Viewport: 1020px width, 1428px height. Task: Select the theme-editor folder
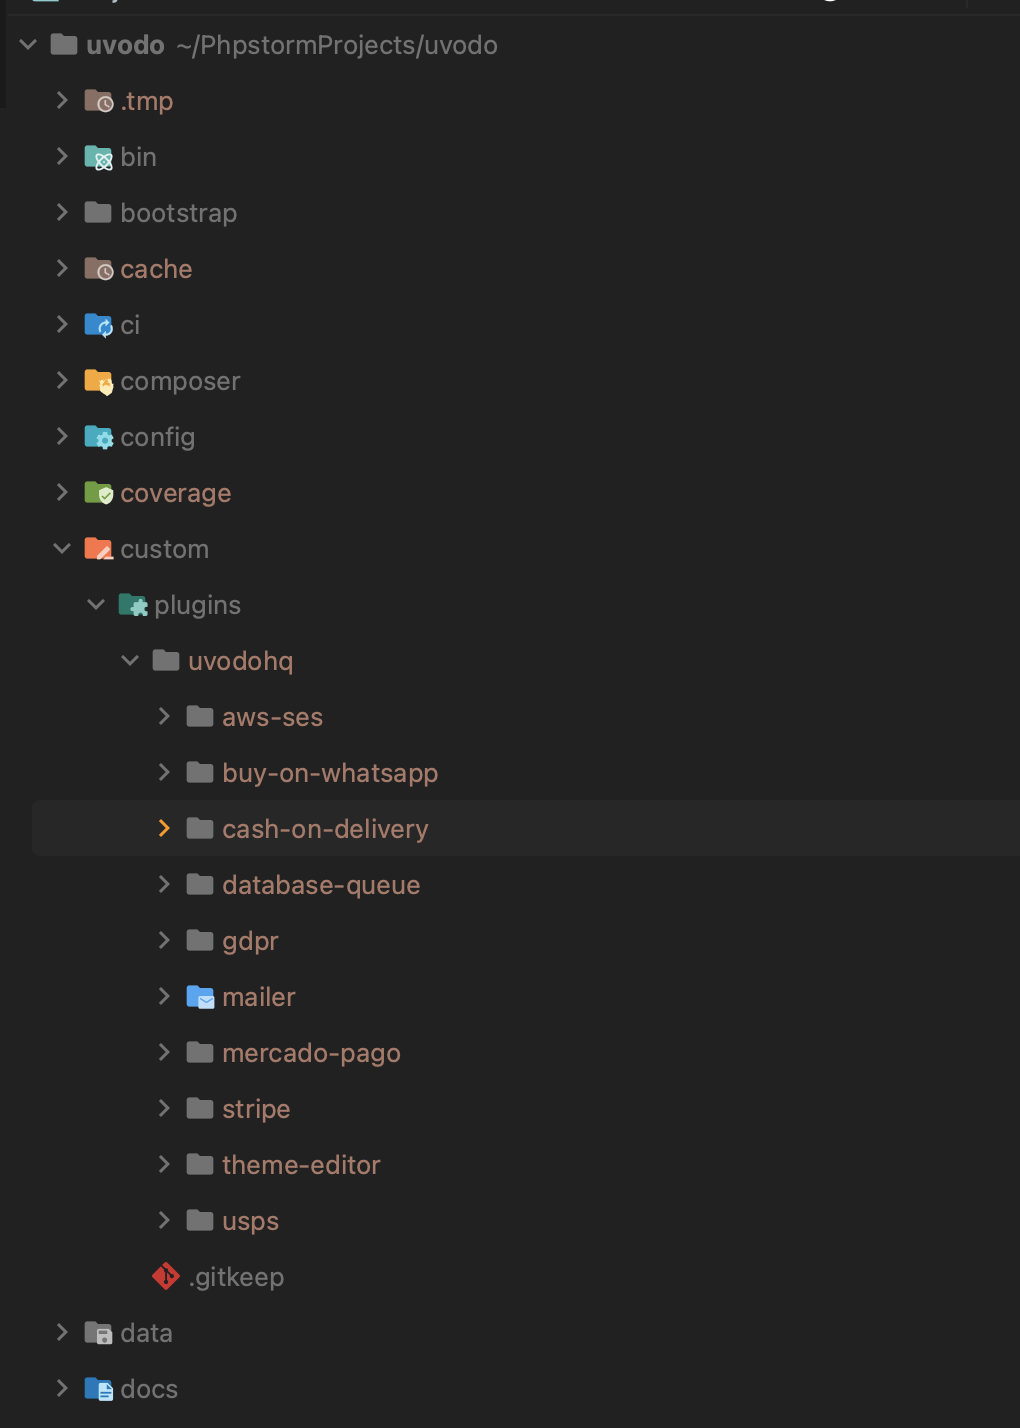click(301, 1165)
